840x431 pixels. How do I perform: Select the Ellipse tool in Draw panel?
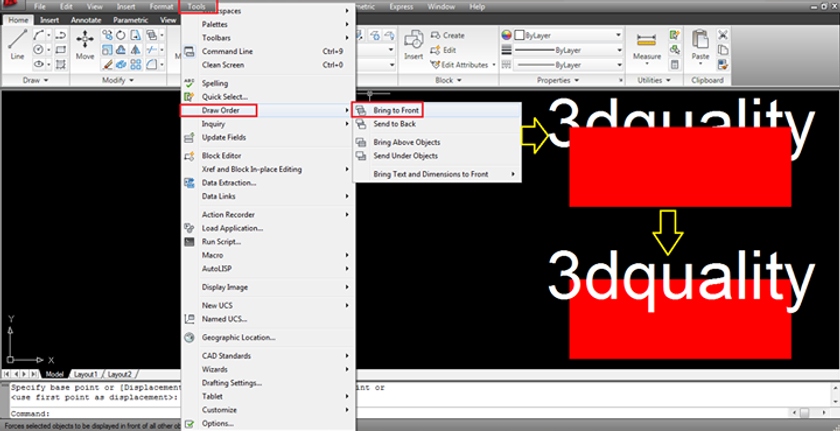click(x=38, y=64)
